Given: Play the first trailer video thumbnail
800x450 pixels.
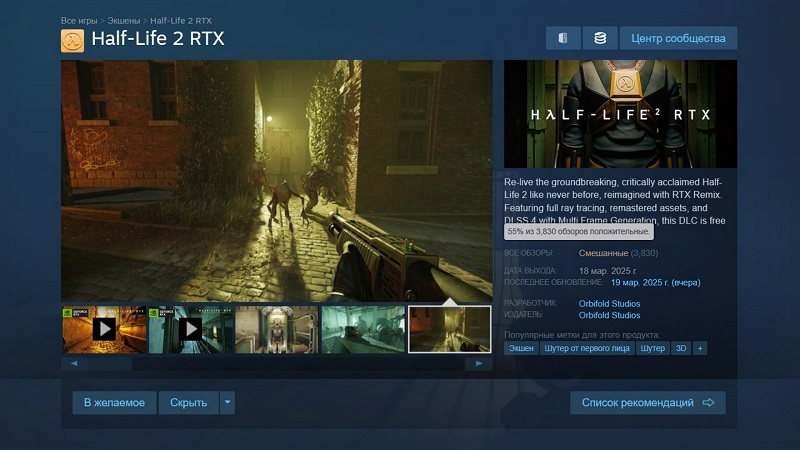Looking at the screenshot, I should pyautogui.click(x=104, y=329).
